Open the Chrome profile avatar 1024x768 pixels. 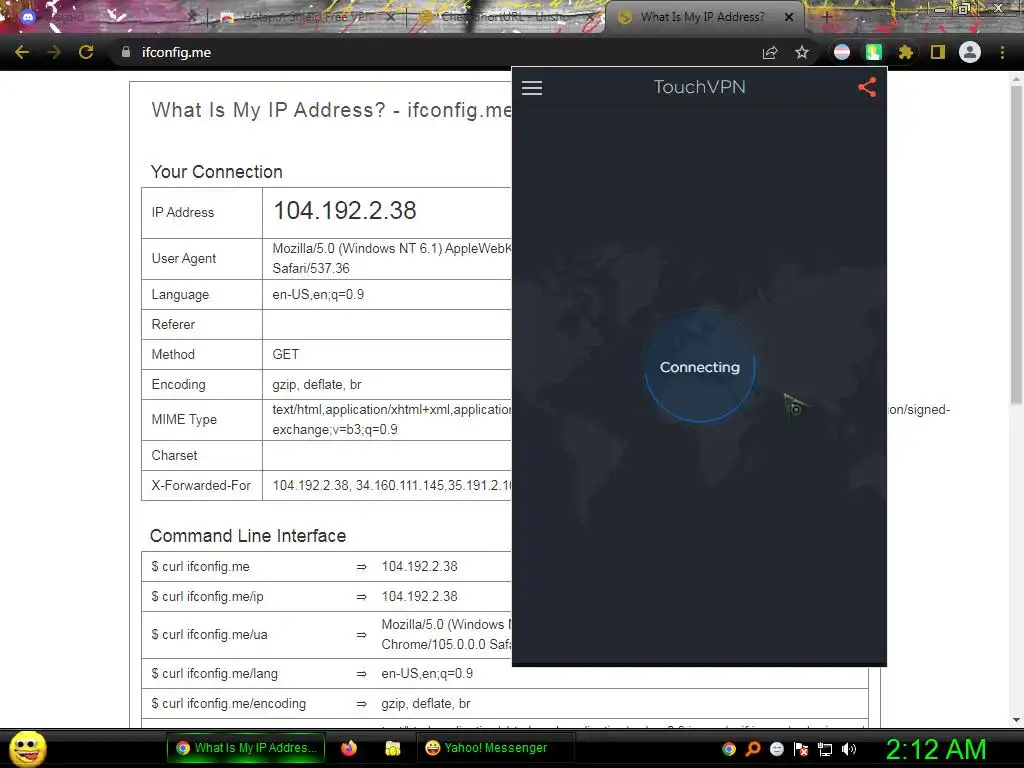point(970,52)
